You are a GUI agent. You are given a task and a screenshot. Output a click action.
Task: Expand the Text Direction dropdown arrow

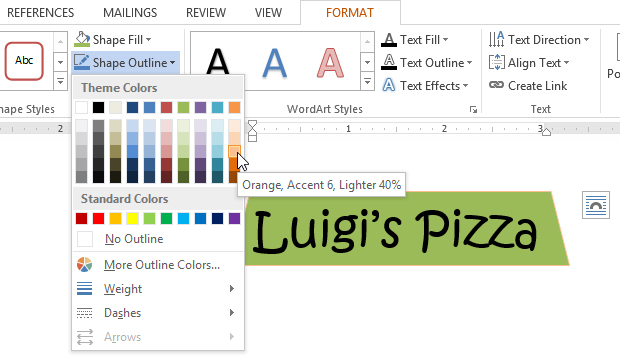point(586,40)
